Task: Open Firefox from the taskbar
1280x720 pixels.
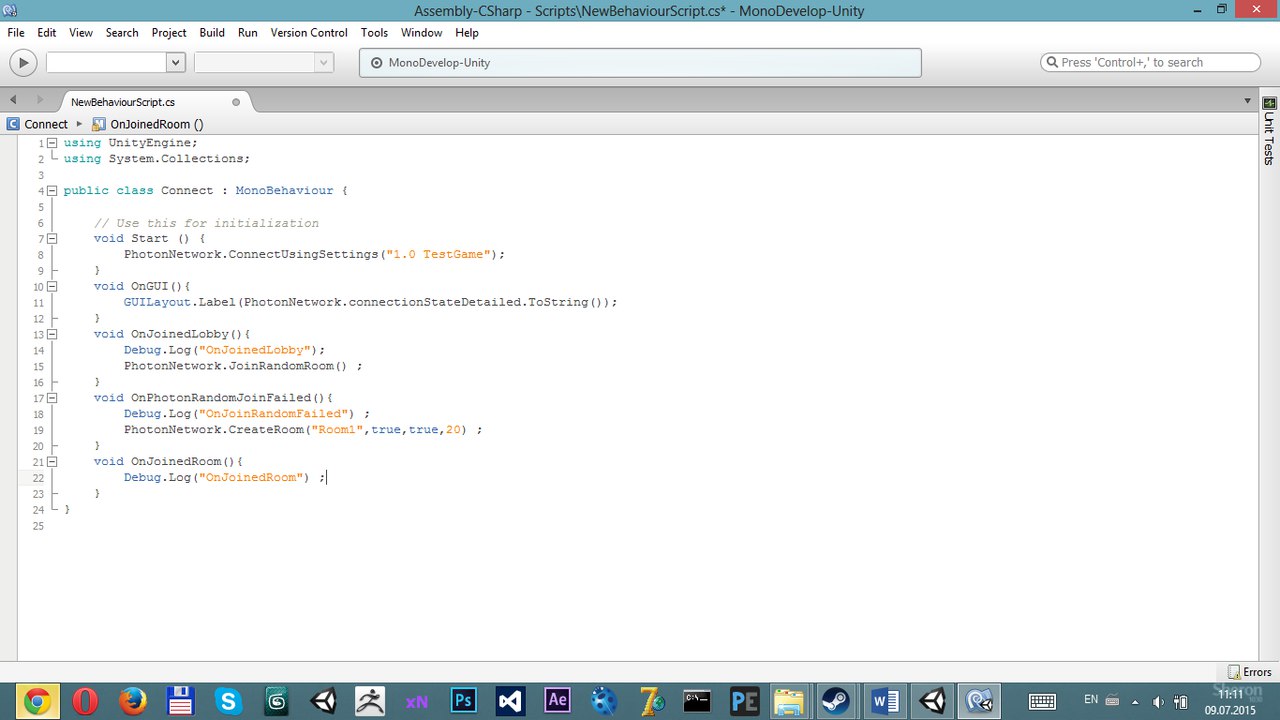Action: coord(133,701)
